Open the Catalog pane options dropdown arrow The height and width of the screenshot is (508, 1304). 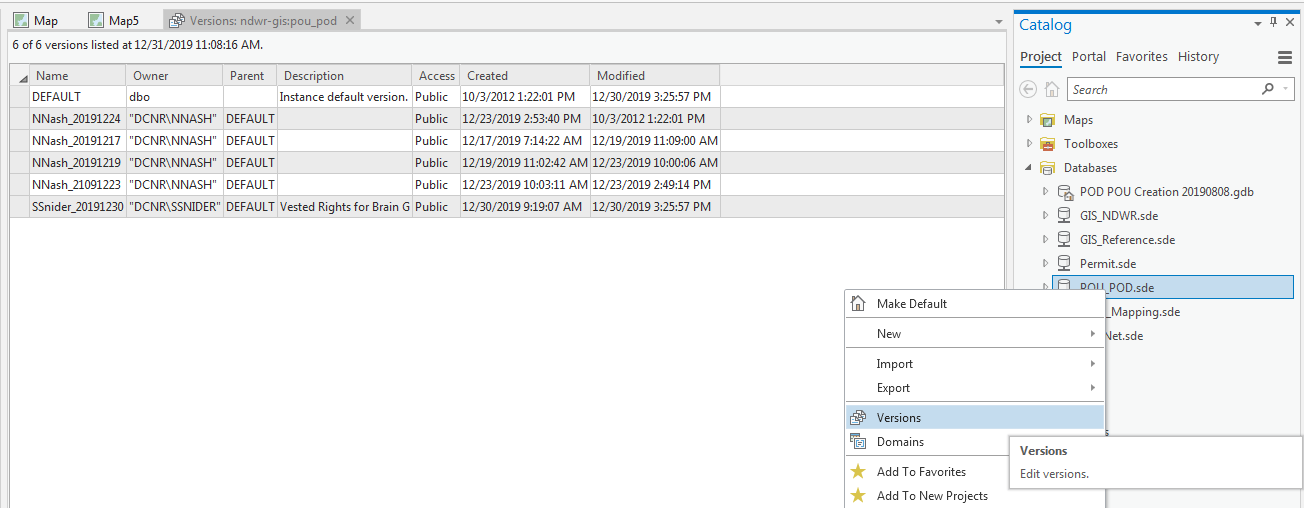[1258, 23]
